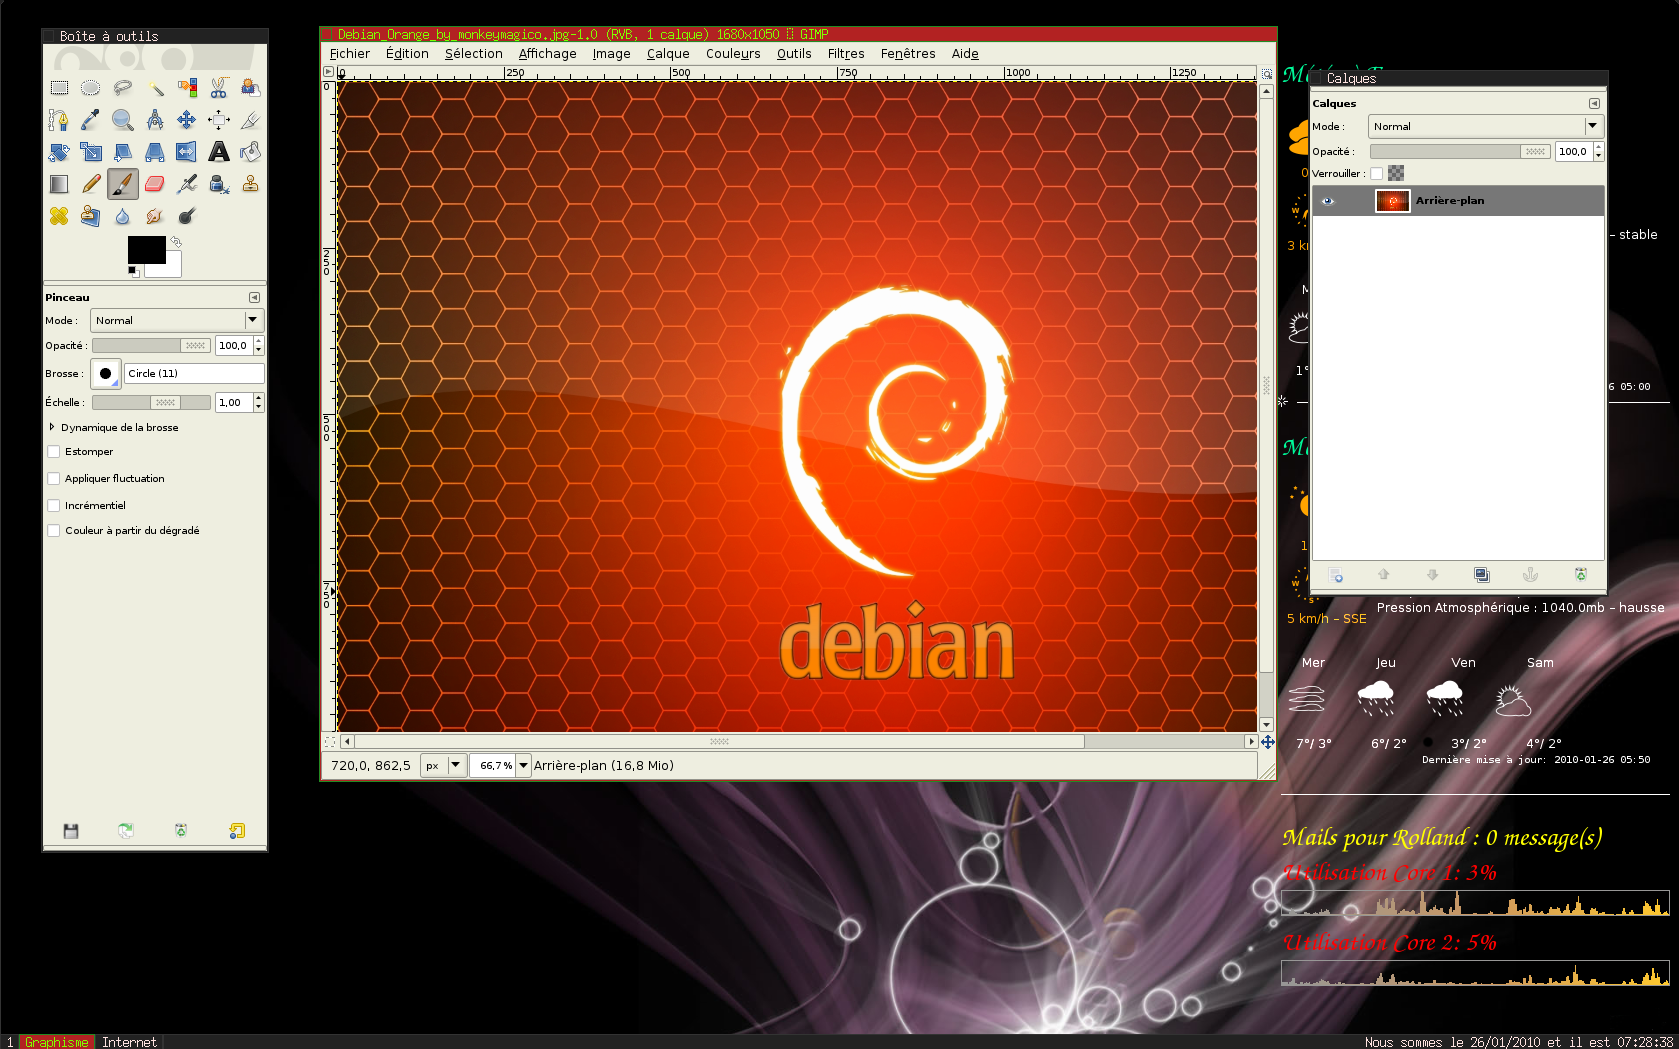Switch to the Graphisme workspace in taskbar
Screen dimensions: 1679x1049
tap(57, 1042)
